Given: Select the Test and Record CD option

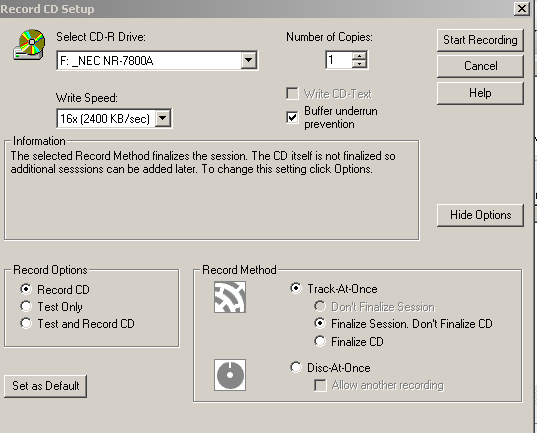Looking at the screenshot, I should [x=26, y=323].
